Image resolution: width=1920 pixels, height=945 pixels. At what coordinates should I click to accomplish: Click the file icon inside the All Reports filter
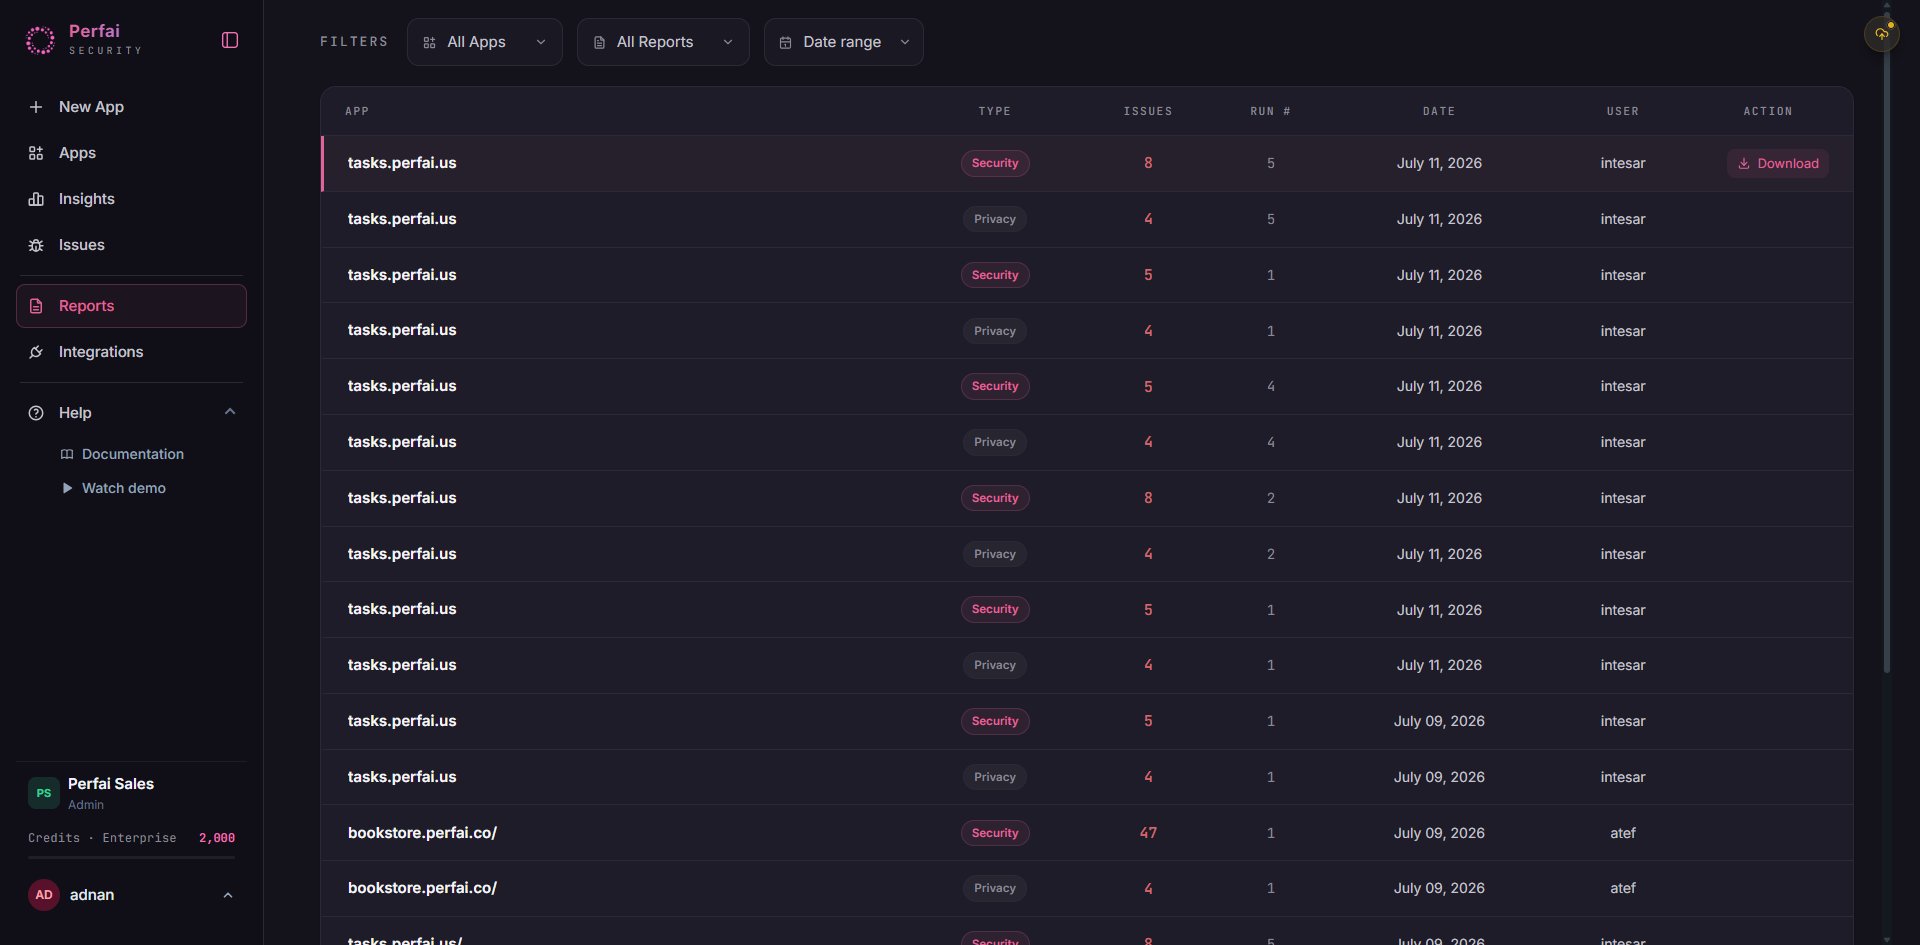point(599,42)
